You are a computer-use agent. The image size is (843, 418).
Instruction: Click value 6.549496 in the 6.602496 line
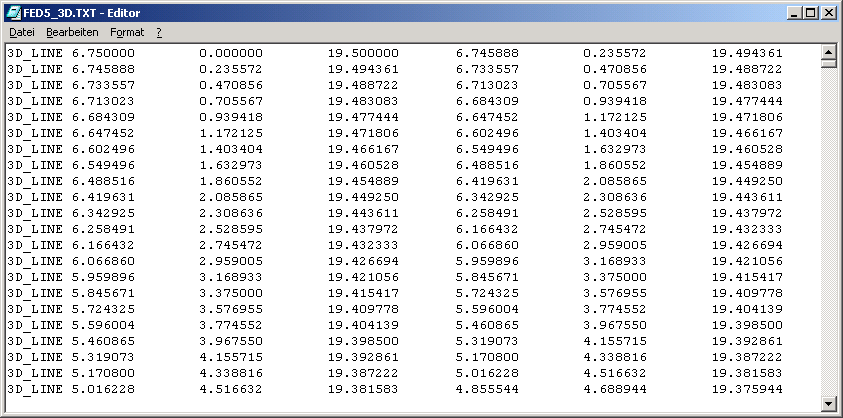(487, 149)
